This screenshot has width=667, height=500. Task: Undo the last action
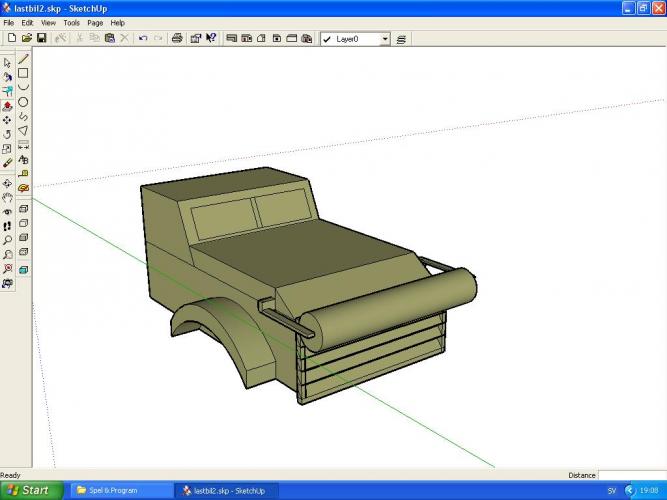click(143, 39)
